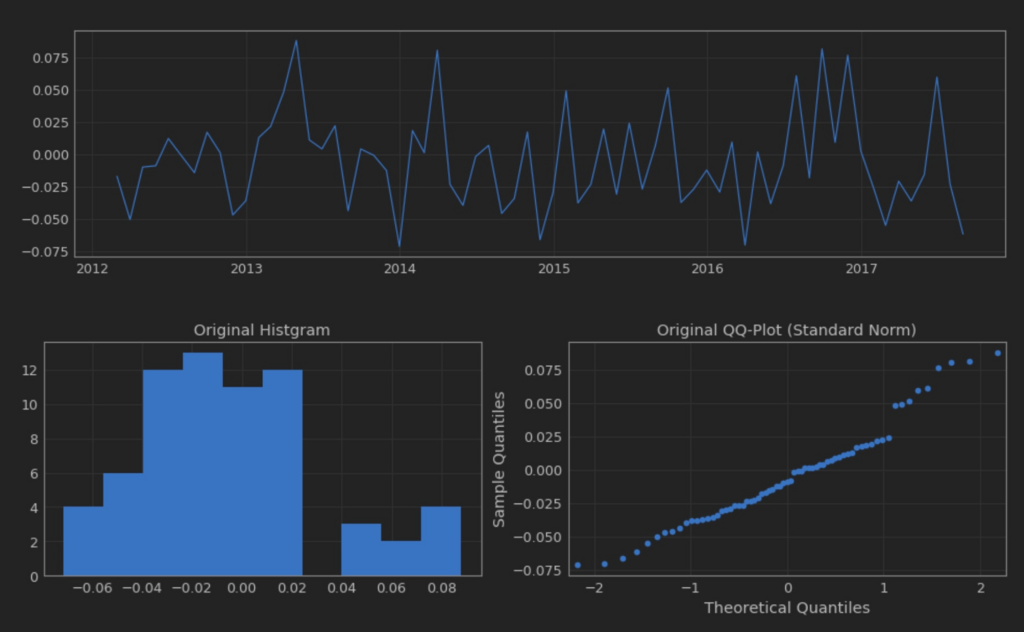Select the 0.025 tick on the time series y-axis
Viewport: 1024px width, 632px height.
(51, 123)
